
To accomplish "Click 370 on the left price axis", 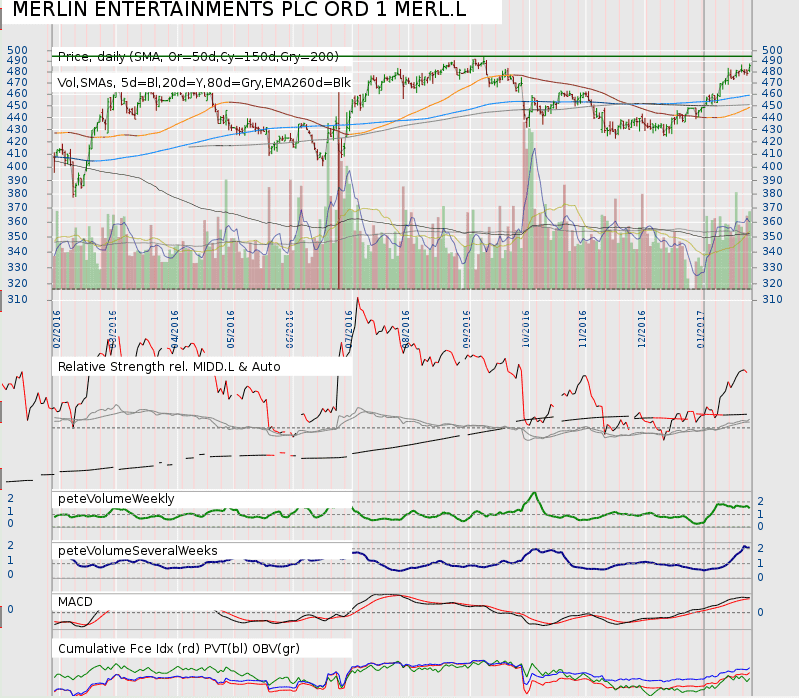I will (x=17, y=207).
